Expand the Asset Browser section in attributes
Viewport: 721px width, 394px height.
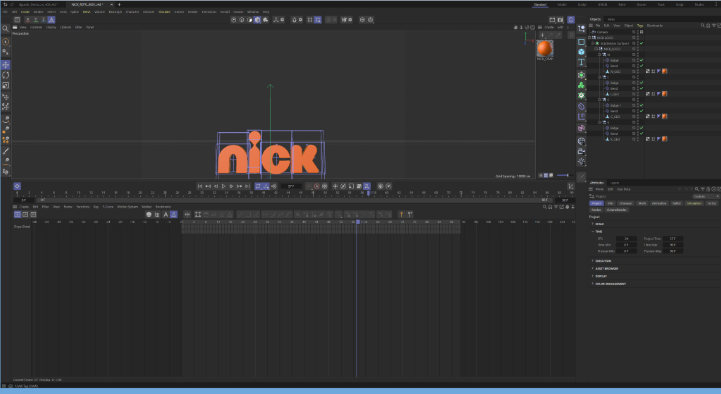(607, 268)
